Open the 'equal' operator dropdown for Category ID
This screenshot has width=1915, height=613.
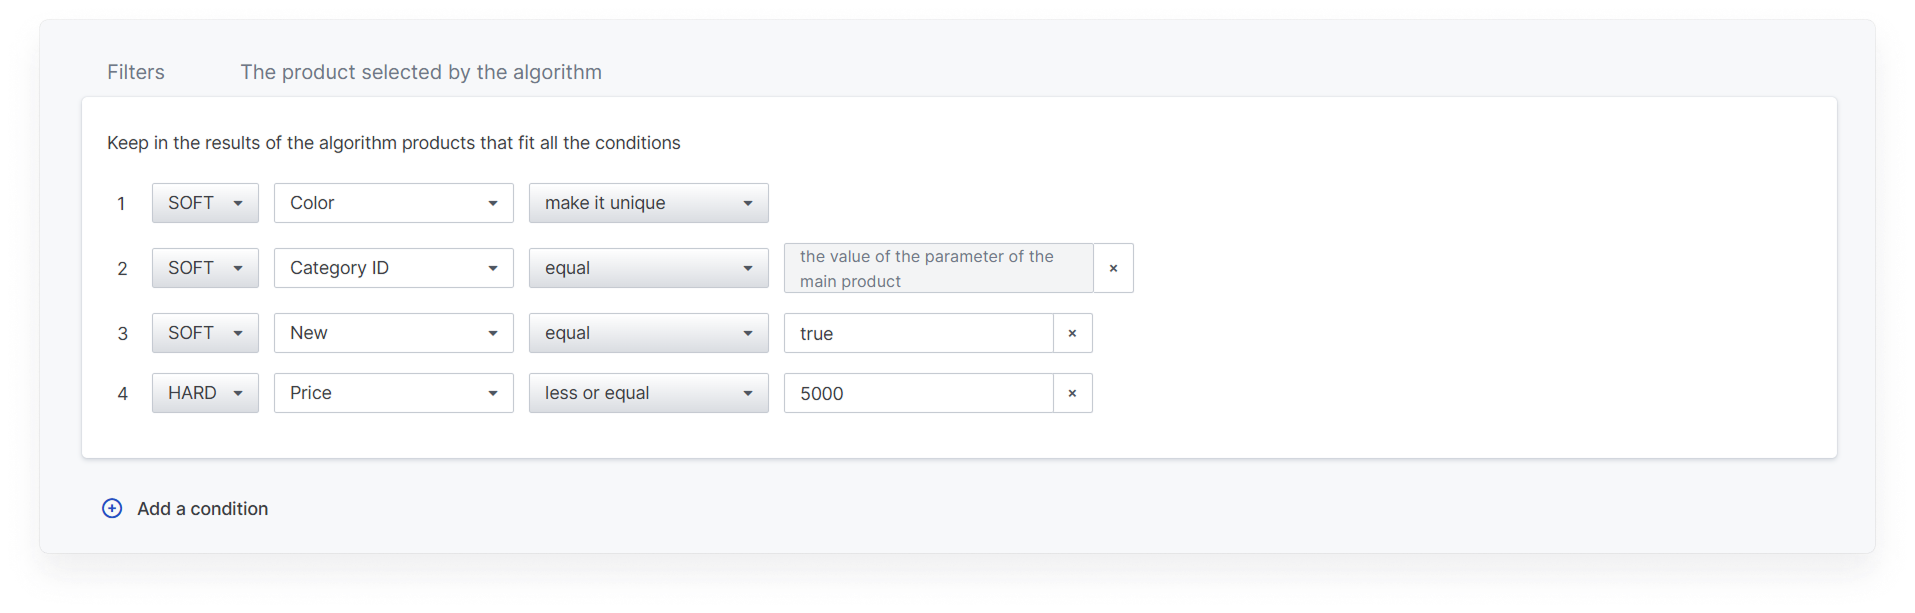(648, 268)
